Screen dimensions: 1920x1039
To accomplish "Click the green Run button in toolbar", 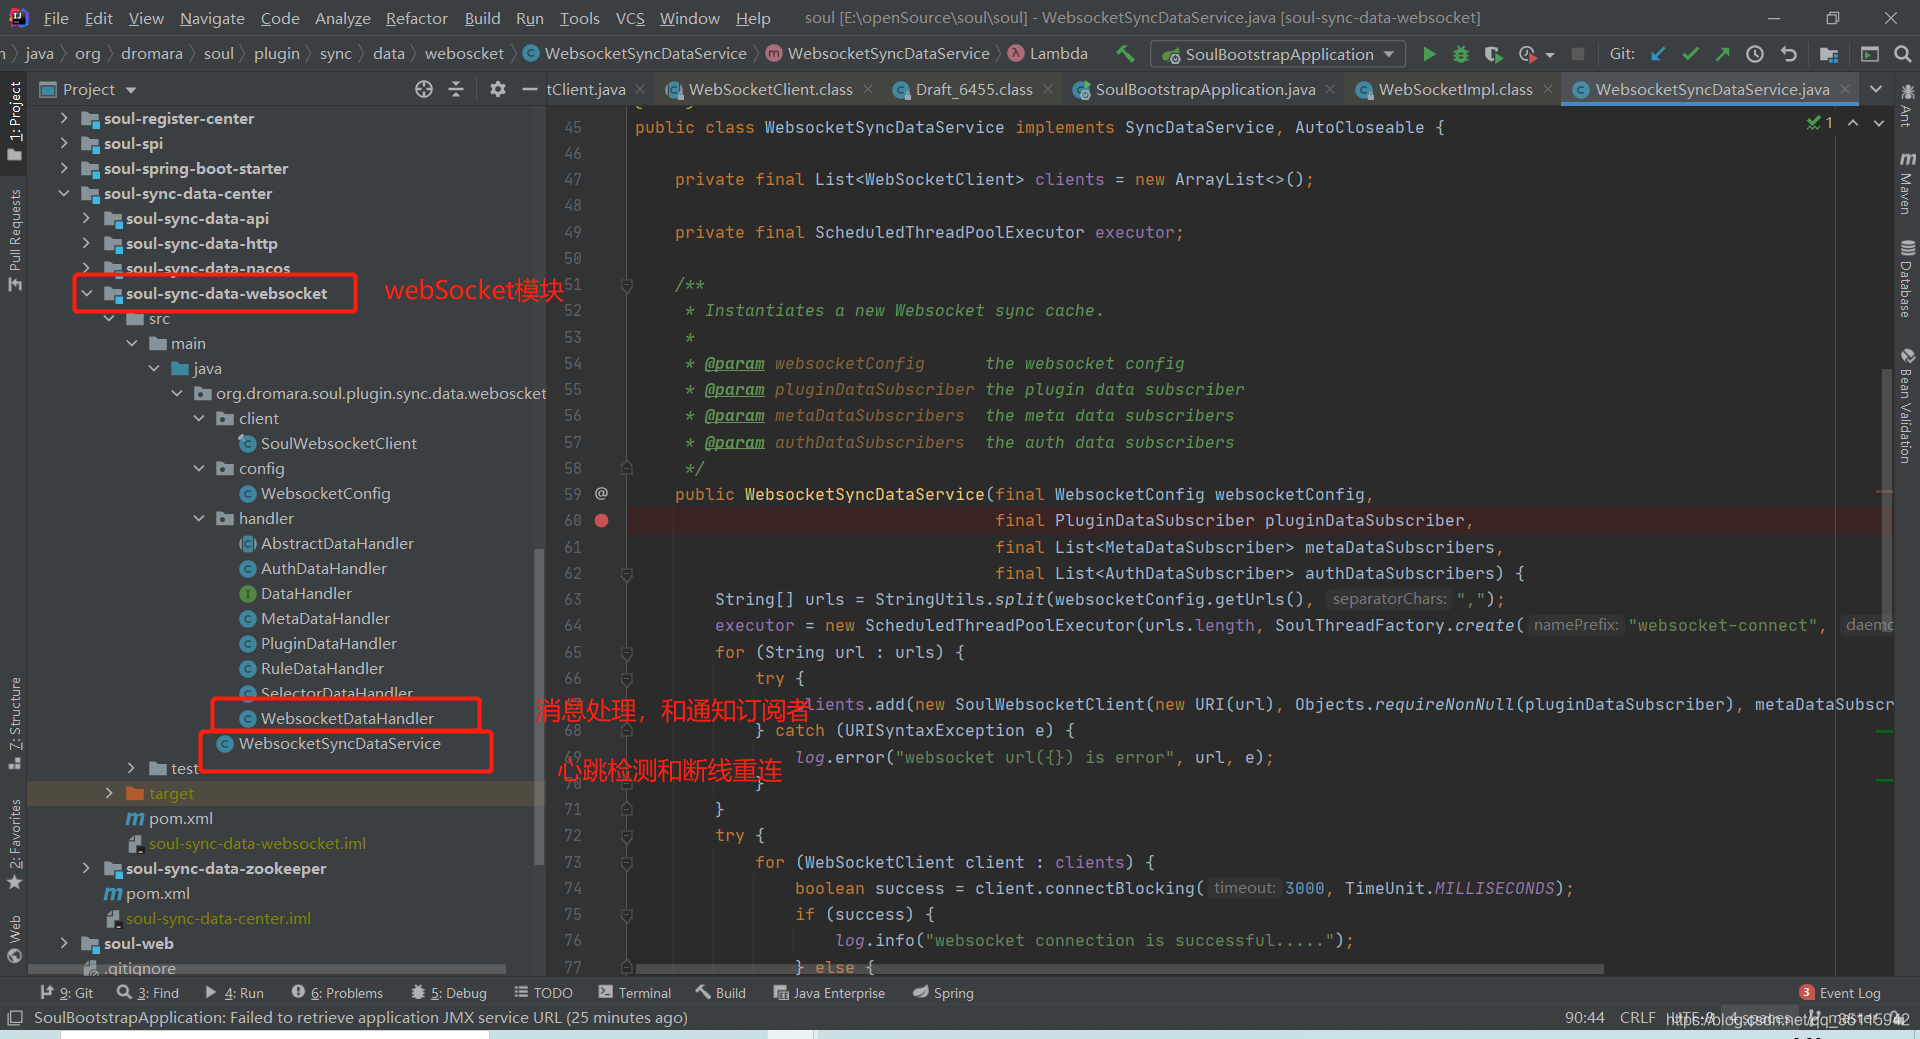I will click(x=1429, y=54).
